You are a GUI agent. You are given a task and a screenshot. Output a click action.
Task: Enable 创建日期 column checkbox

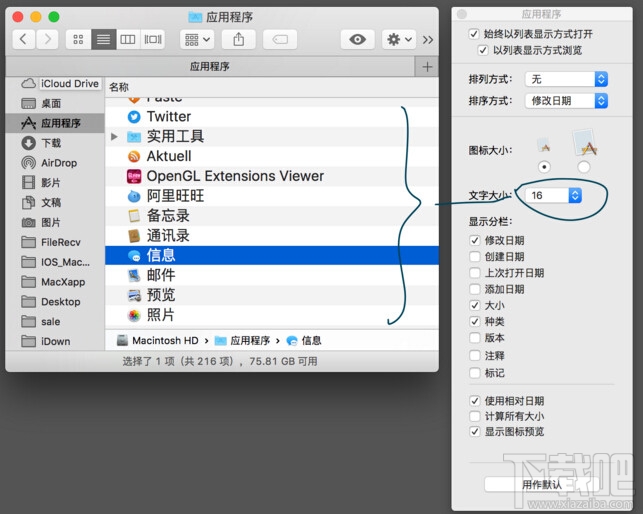(474, 256)
